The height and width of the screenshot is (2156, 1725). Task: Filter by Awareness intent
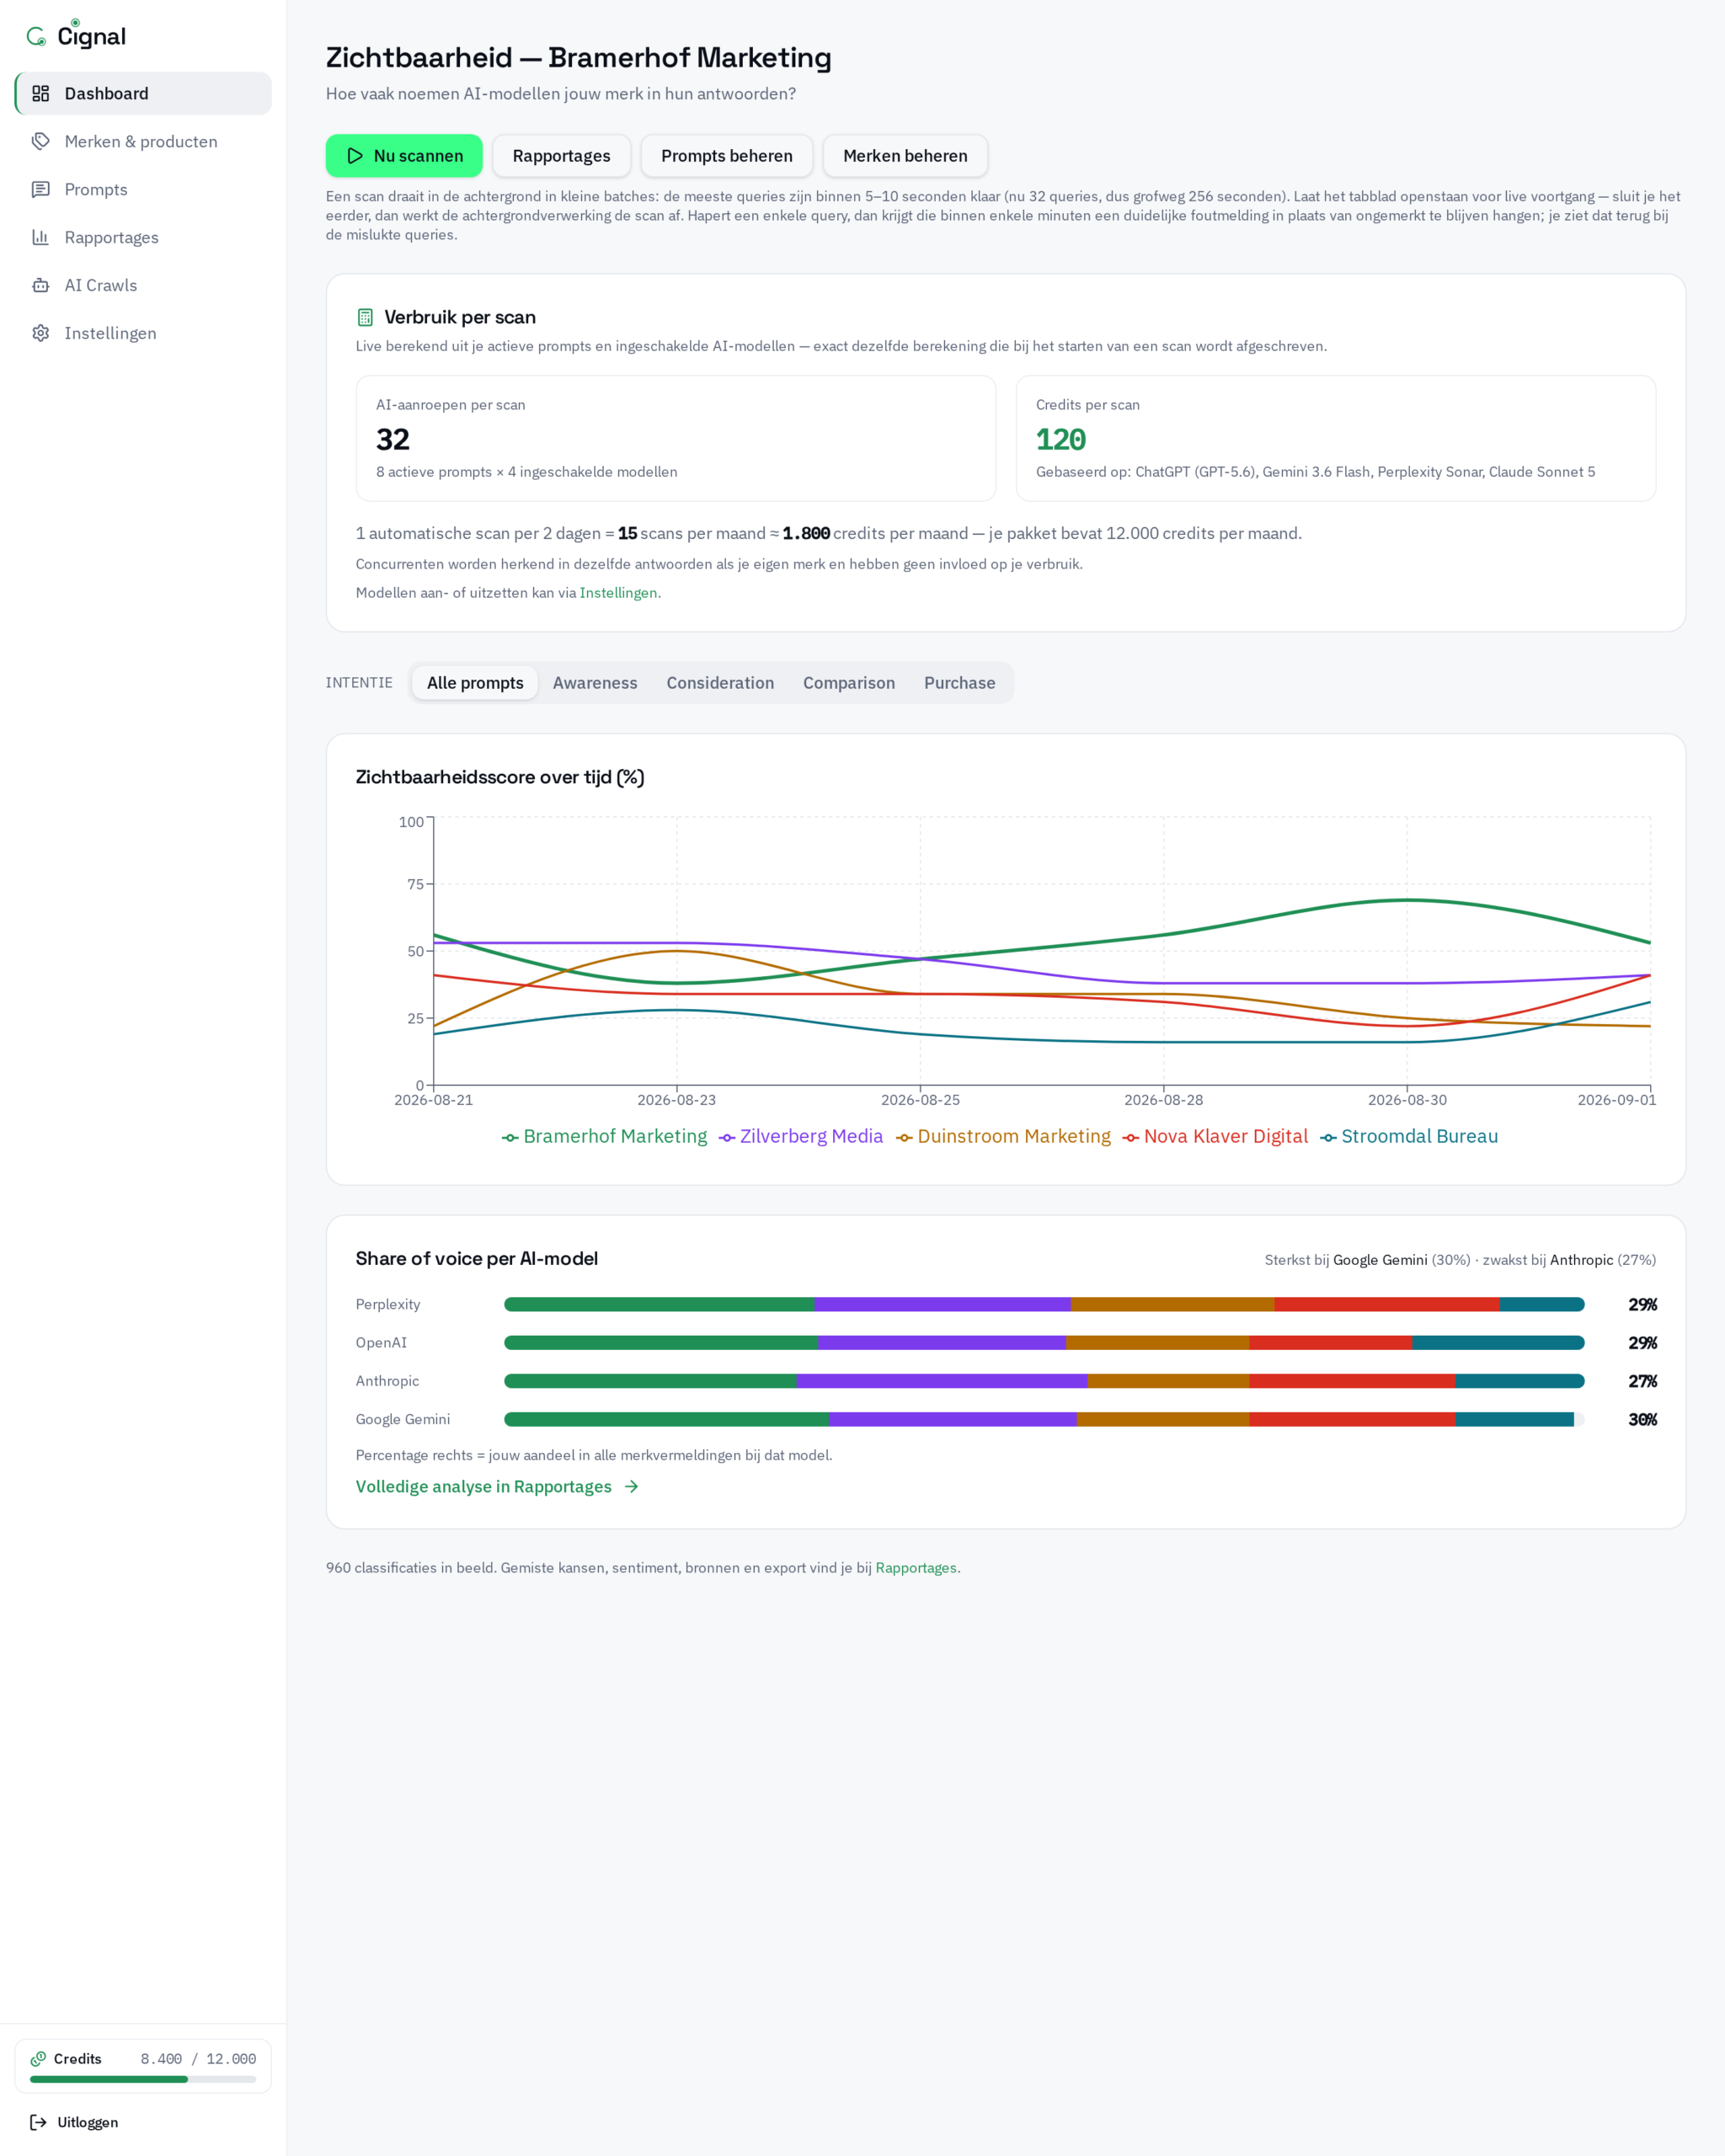click(x=595, y=683)
